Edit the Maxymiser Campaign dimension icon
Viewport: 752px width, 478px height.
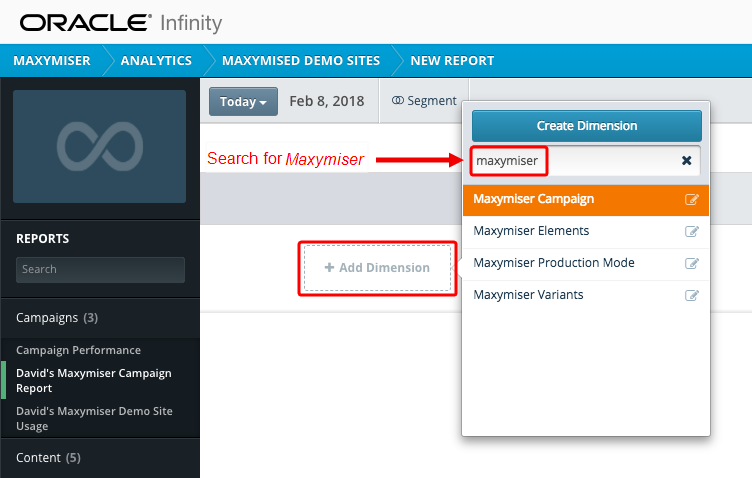(691, 199)
